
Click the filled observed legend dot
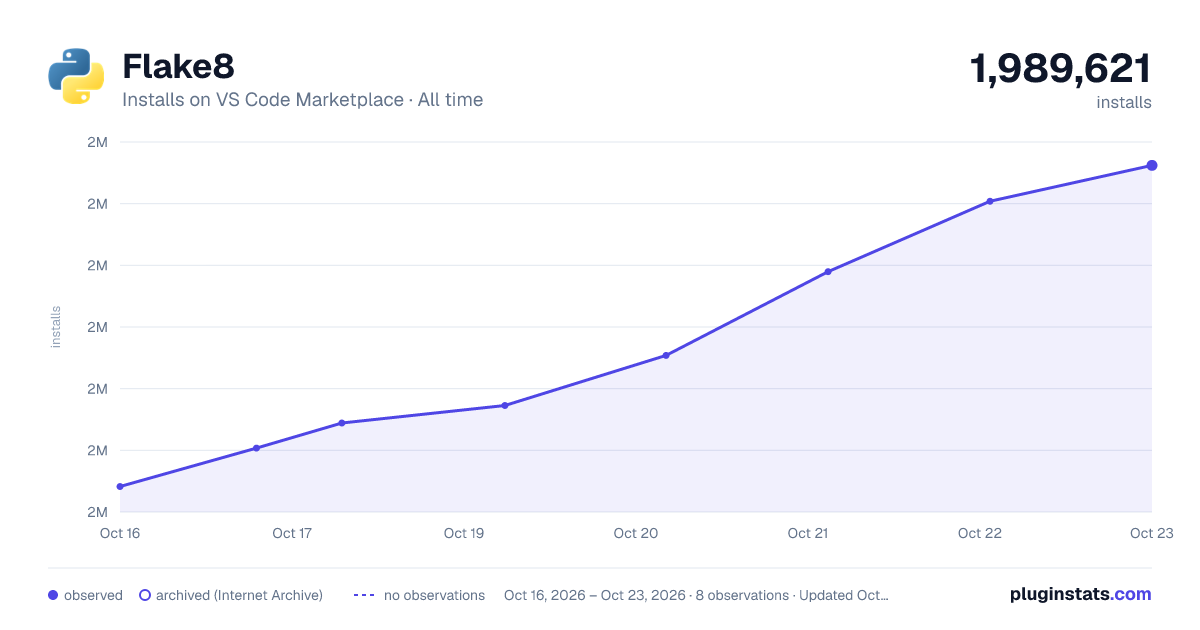pyautogui.click(x=53, y=595)
